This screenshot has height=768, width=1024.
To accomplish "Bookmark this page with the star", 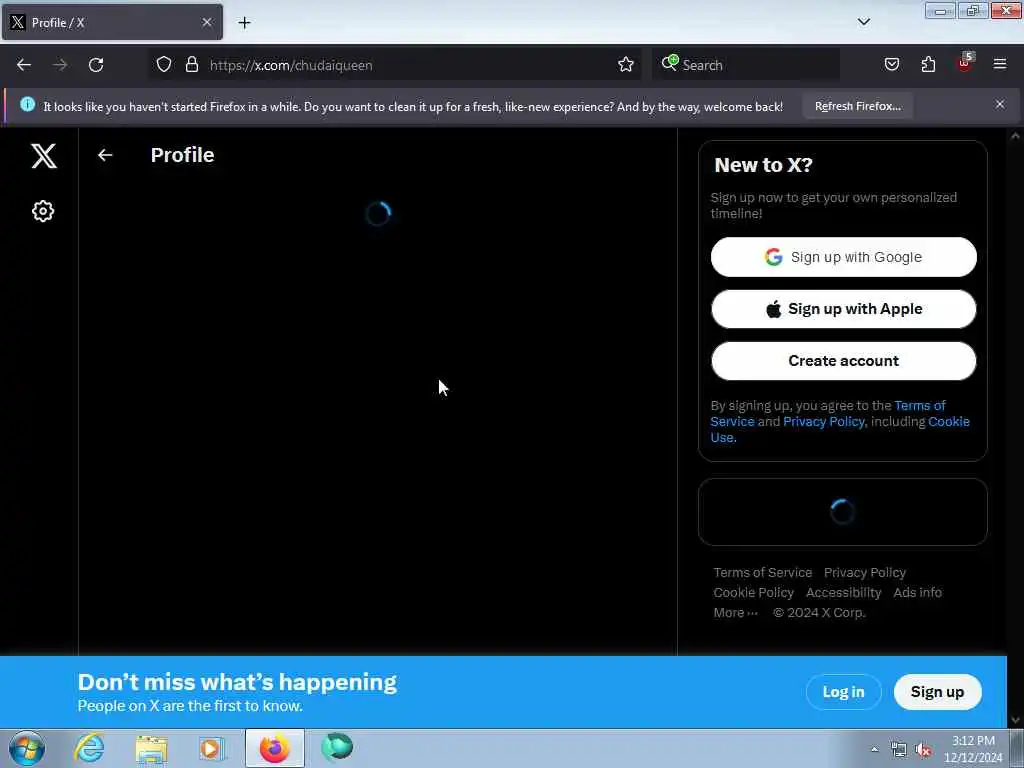I will [626, 65].
